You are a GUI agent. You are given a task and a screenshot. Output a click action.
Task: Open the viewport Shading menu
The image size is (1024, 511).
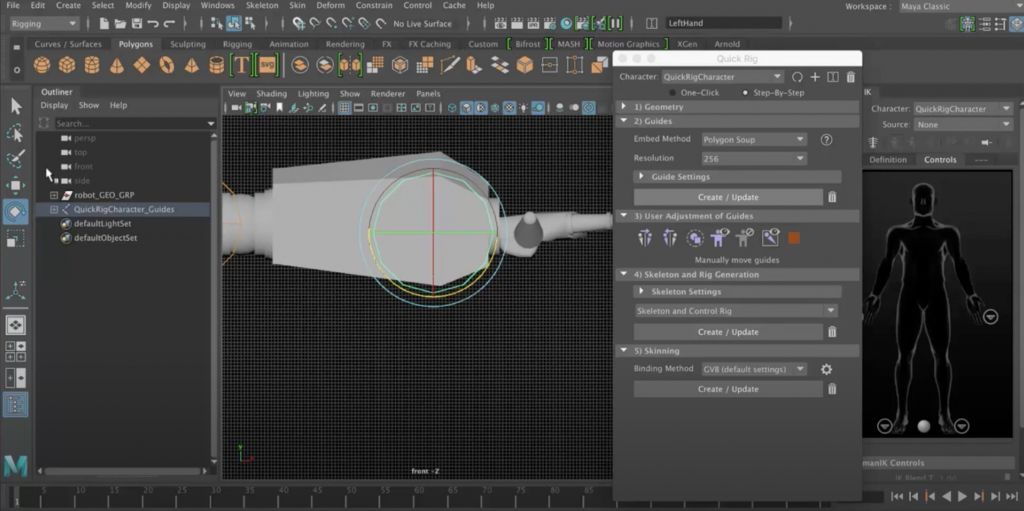tap(271, 93)
